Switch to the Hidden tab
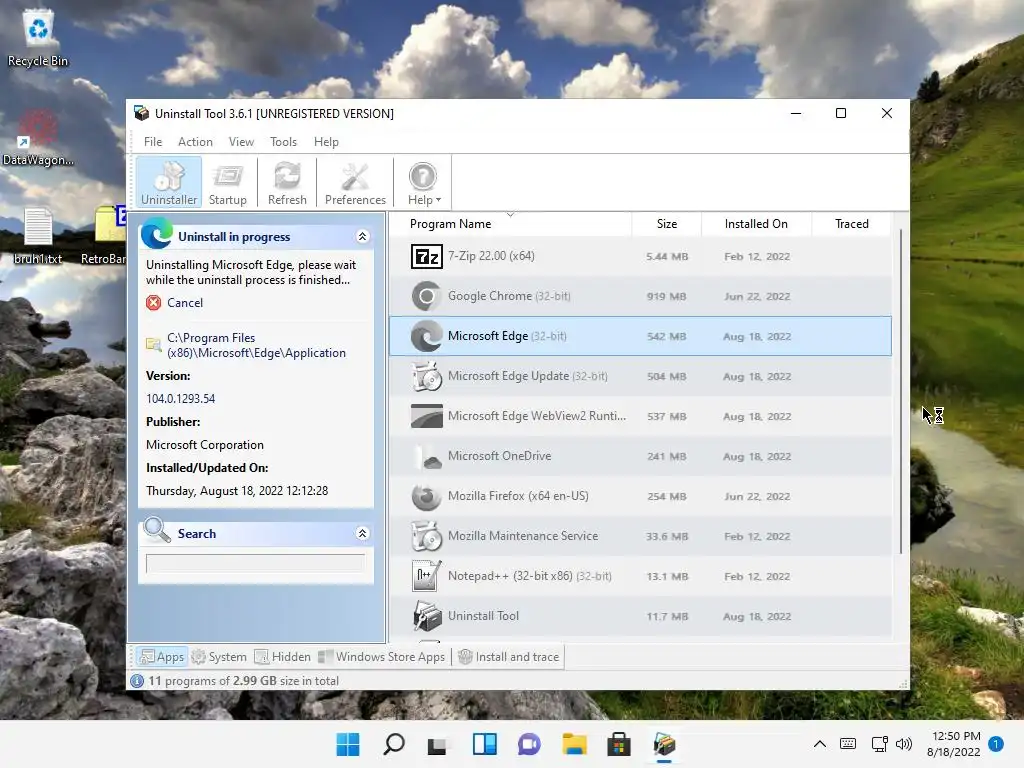Viewport: 1024px width, 768px height. [x=282, y=656]
